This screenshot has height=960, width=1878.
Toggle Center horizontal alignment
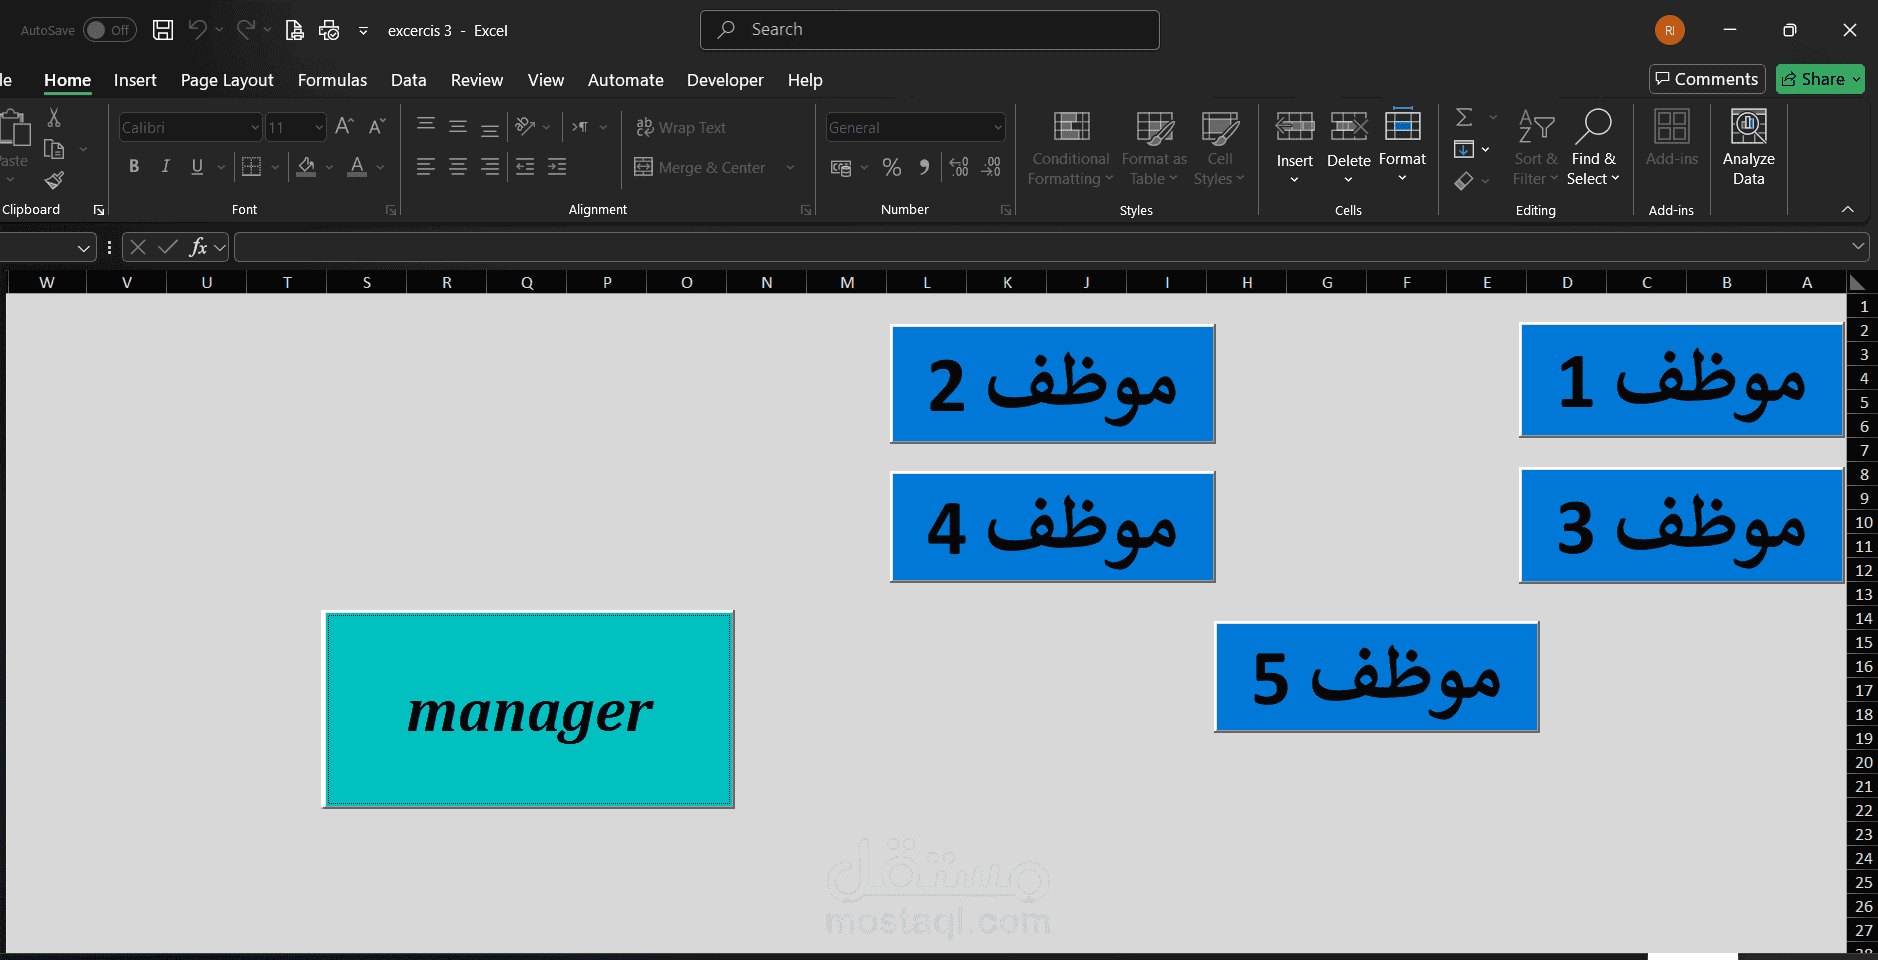point(458,167)
